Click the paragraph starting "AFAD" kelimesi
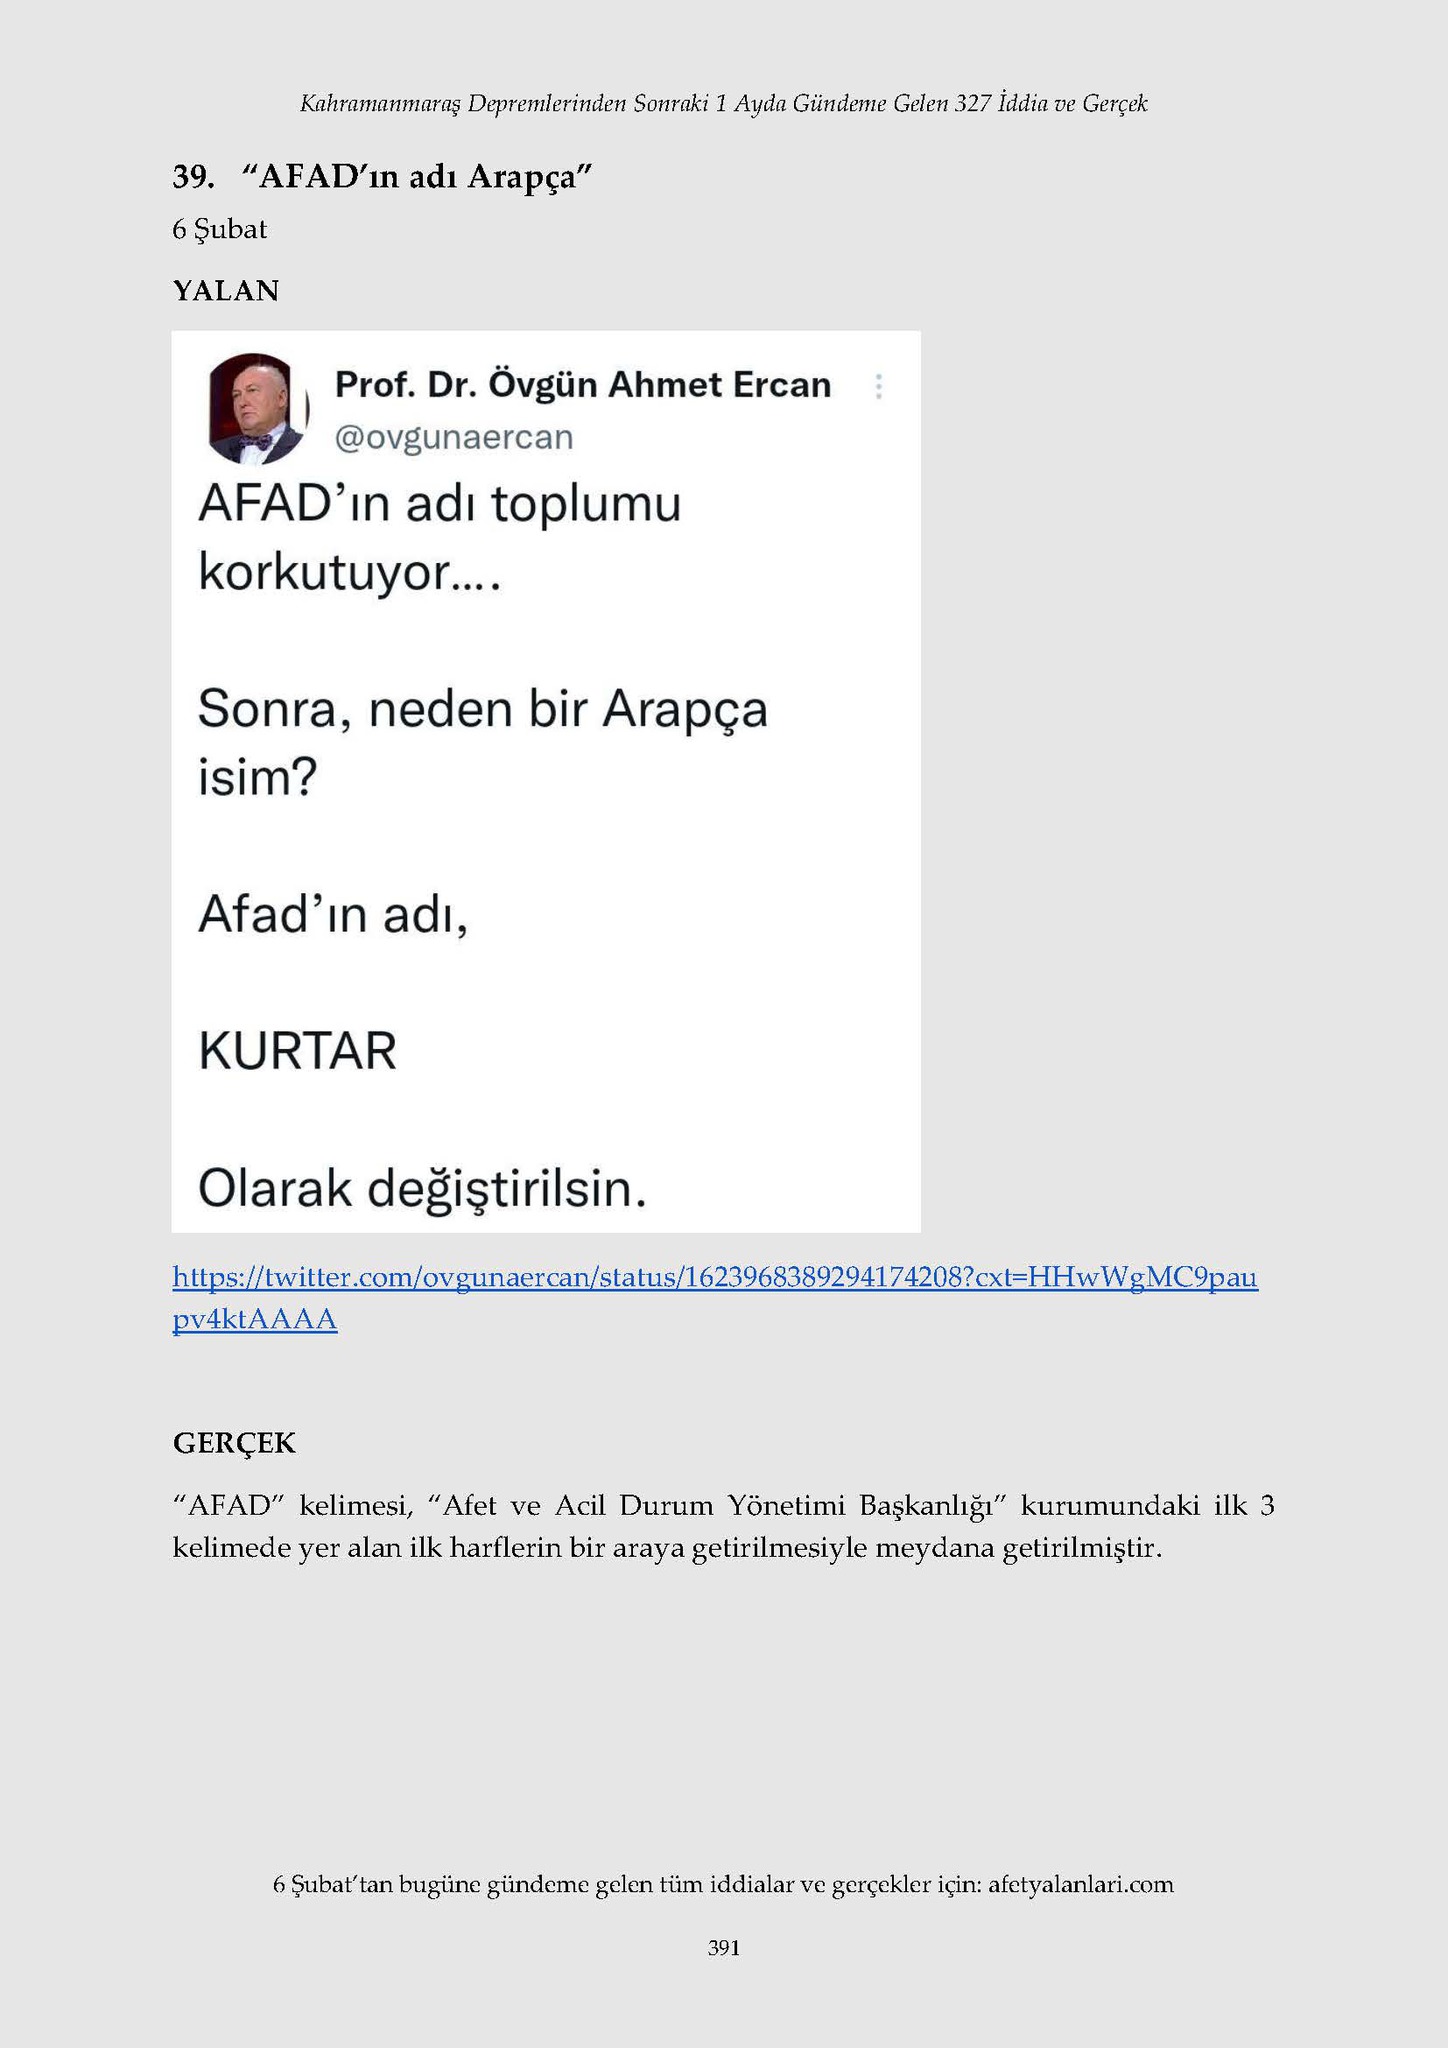Viewport: 1448px width, 2048px height. click(x=723, y=1527)
